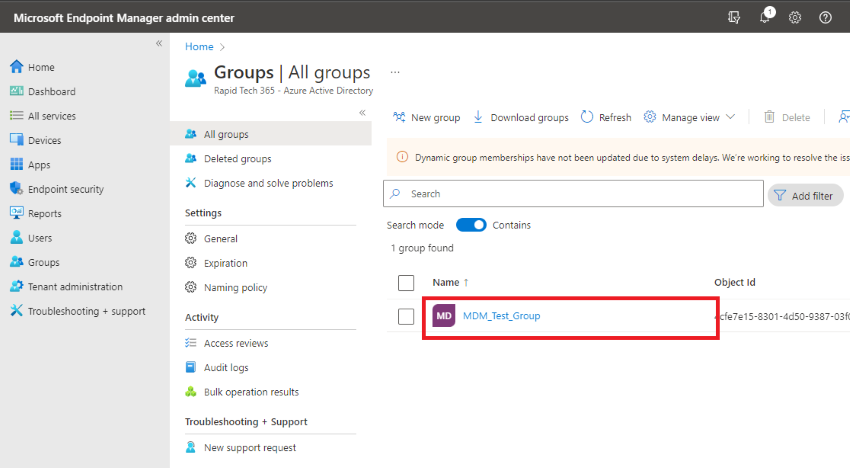Click the groups Search input field
The image size is (850, 468).
point(573,194)
